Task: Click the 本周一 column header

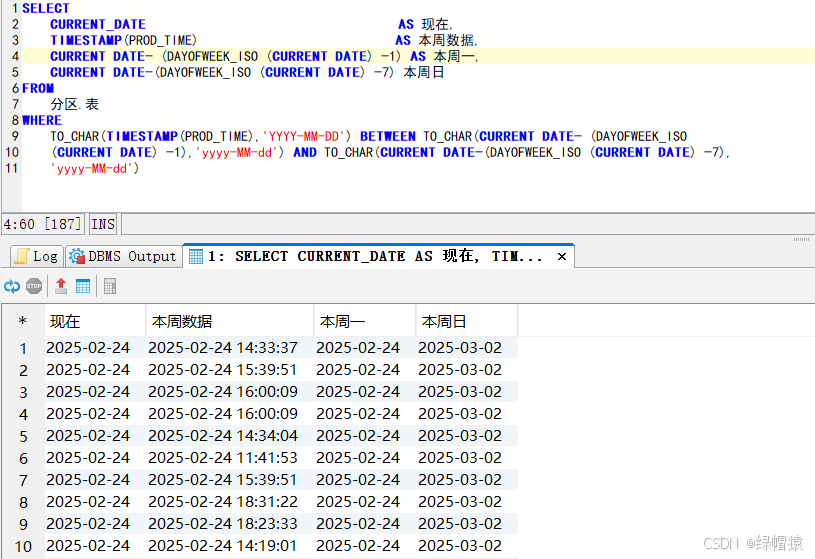Action: [365, 321]
